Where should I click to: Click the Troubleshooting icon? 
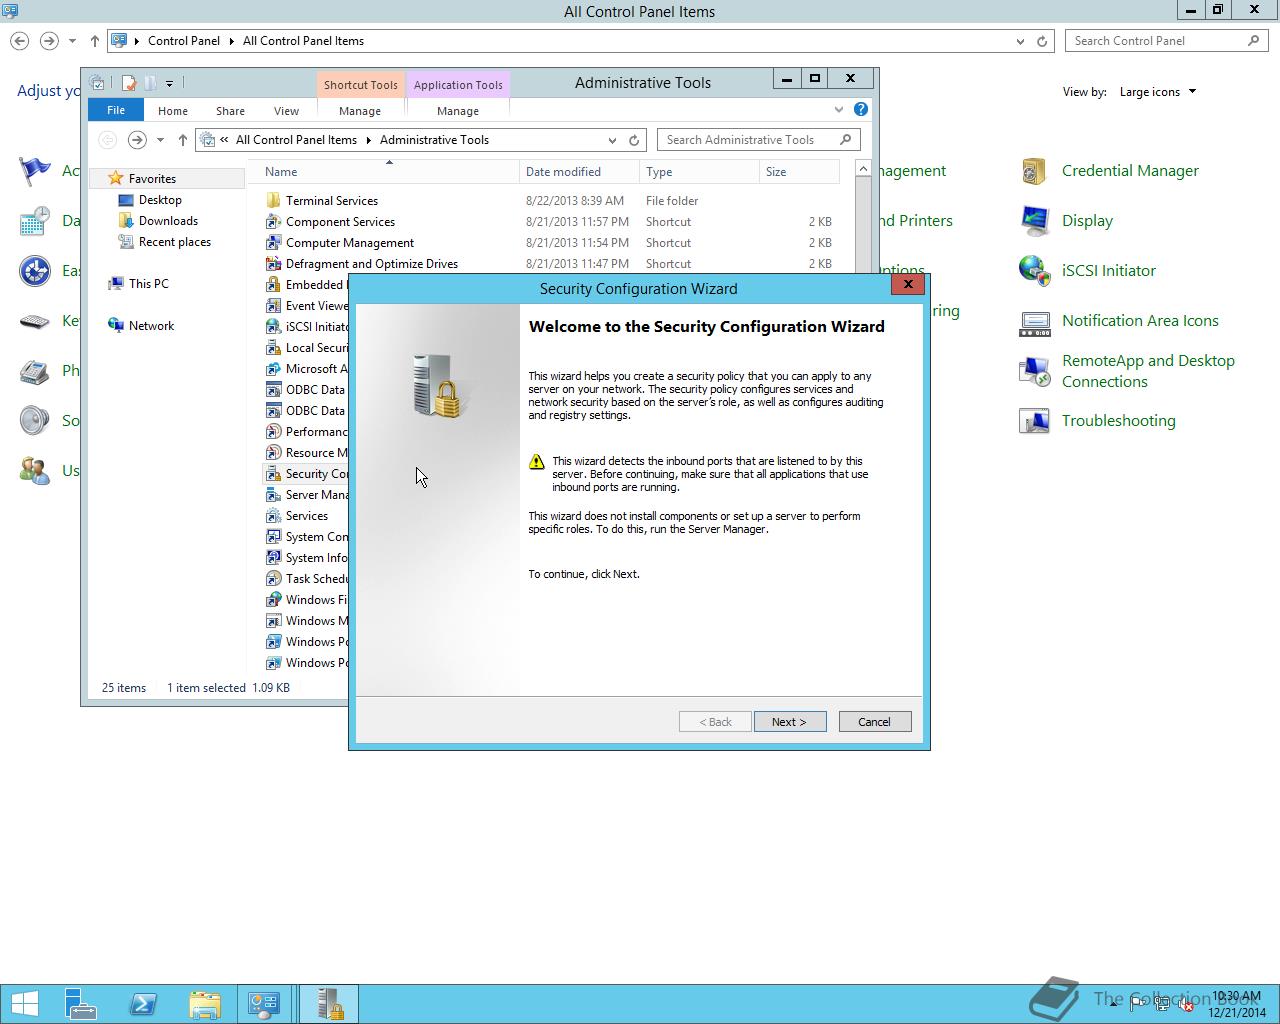1034,421
